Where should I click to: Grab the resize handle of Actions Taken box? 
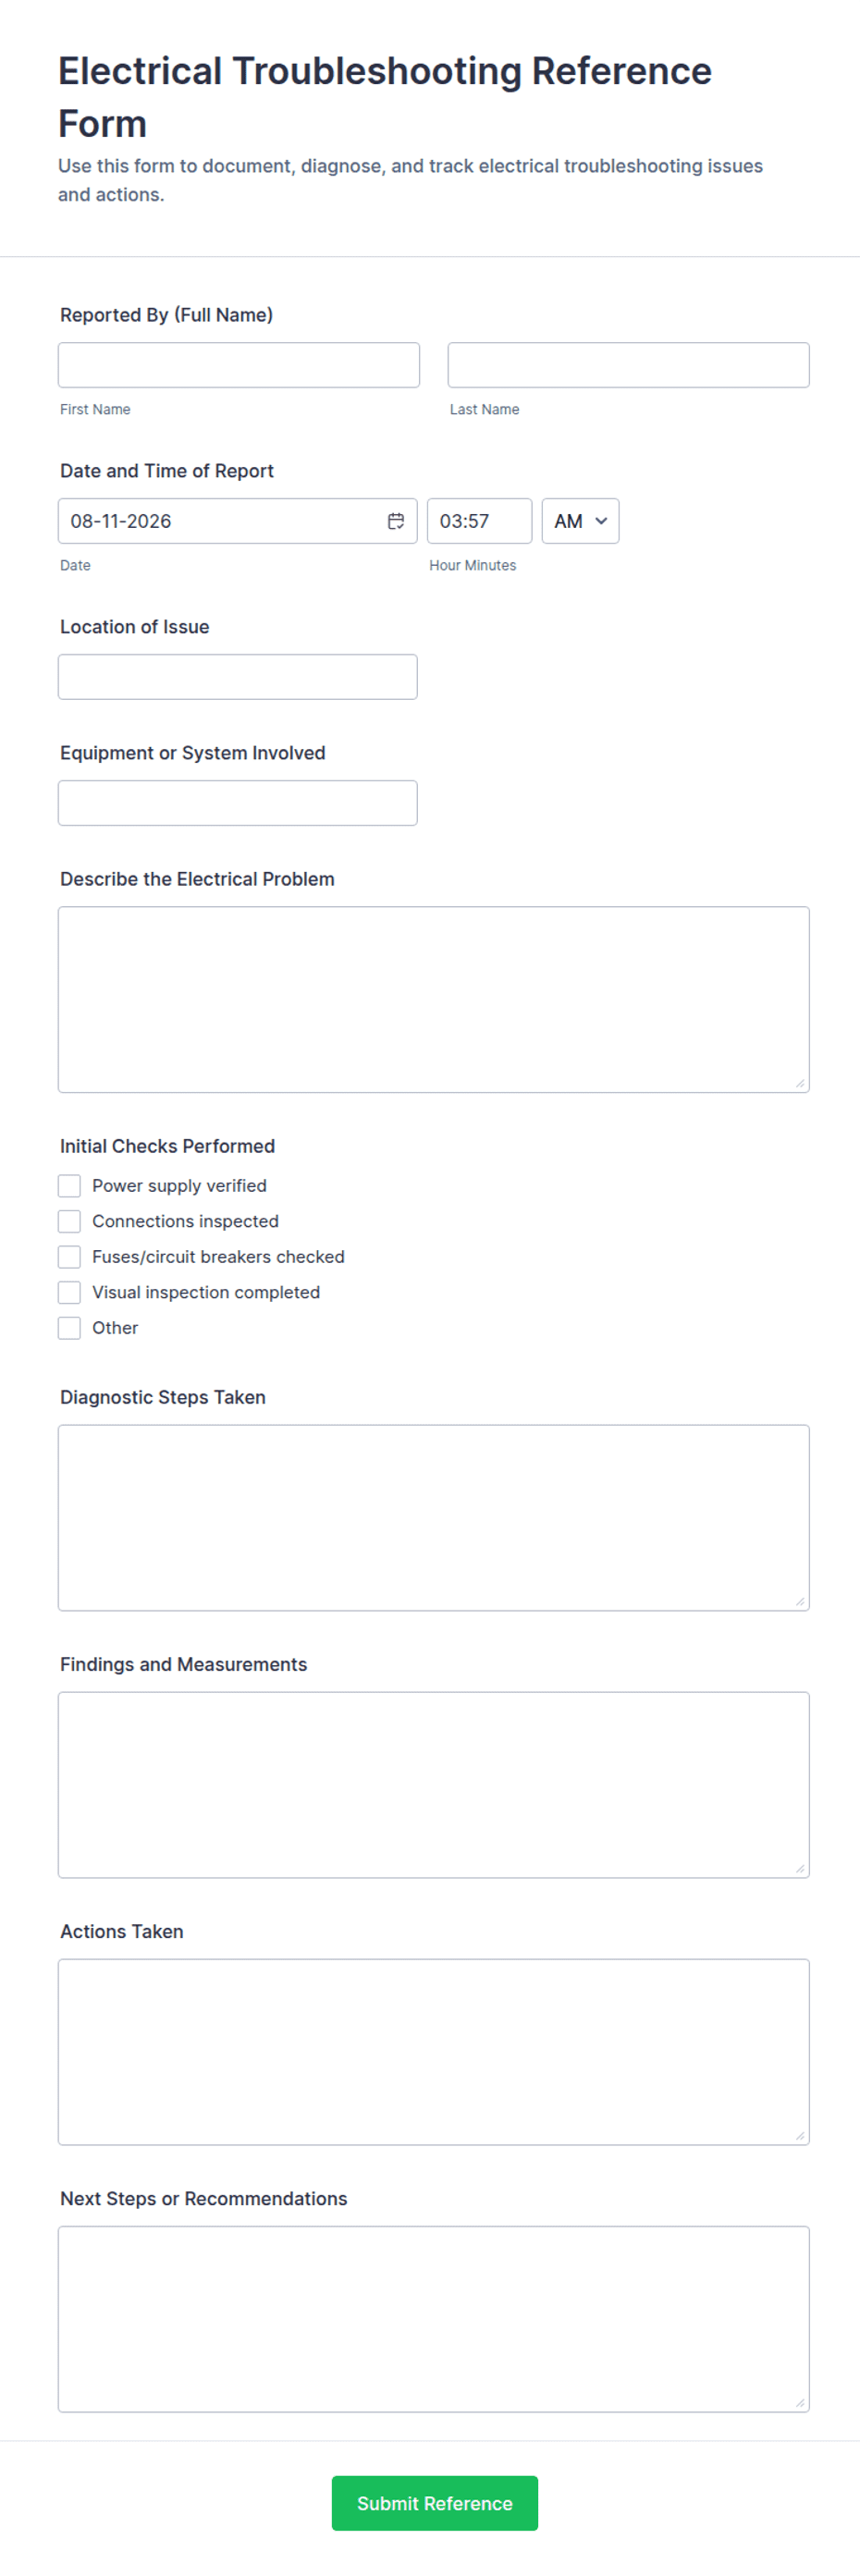click(x=800, y=2136)
